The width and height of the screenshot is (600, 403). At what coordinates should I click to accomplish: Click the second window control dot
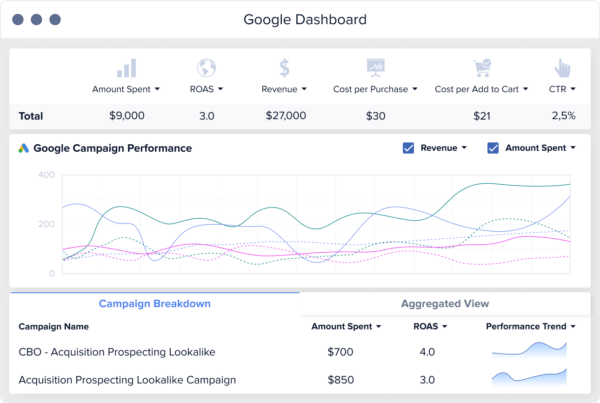pos(36,20)
